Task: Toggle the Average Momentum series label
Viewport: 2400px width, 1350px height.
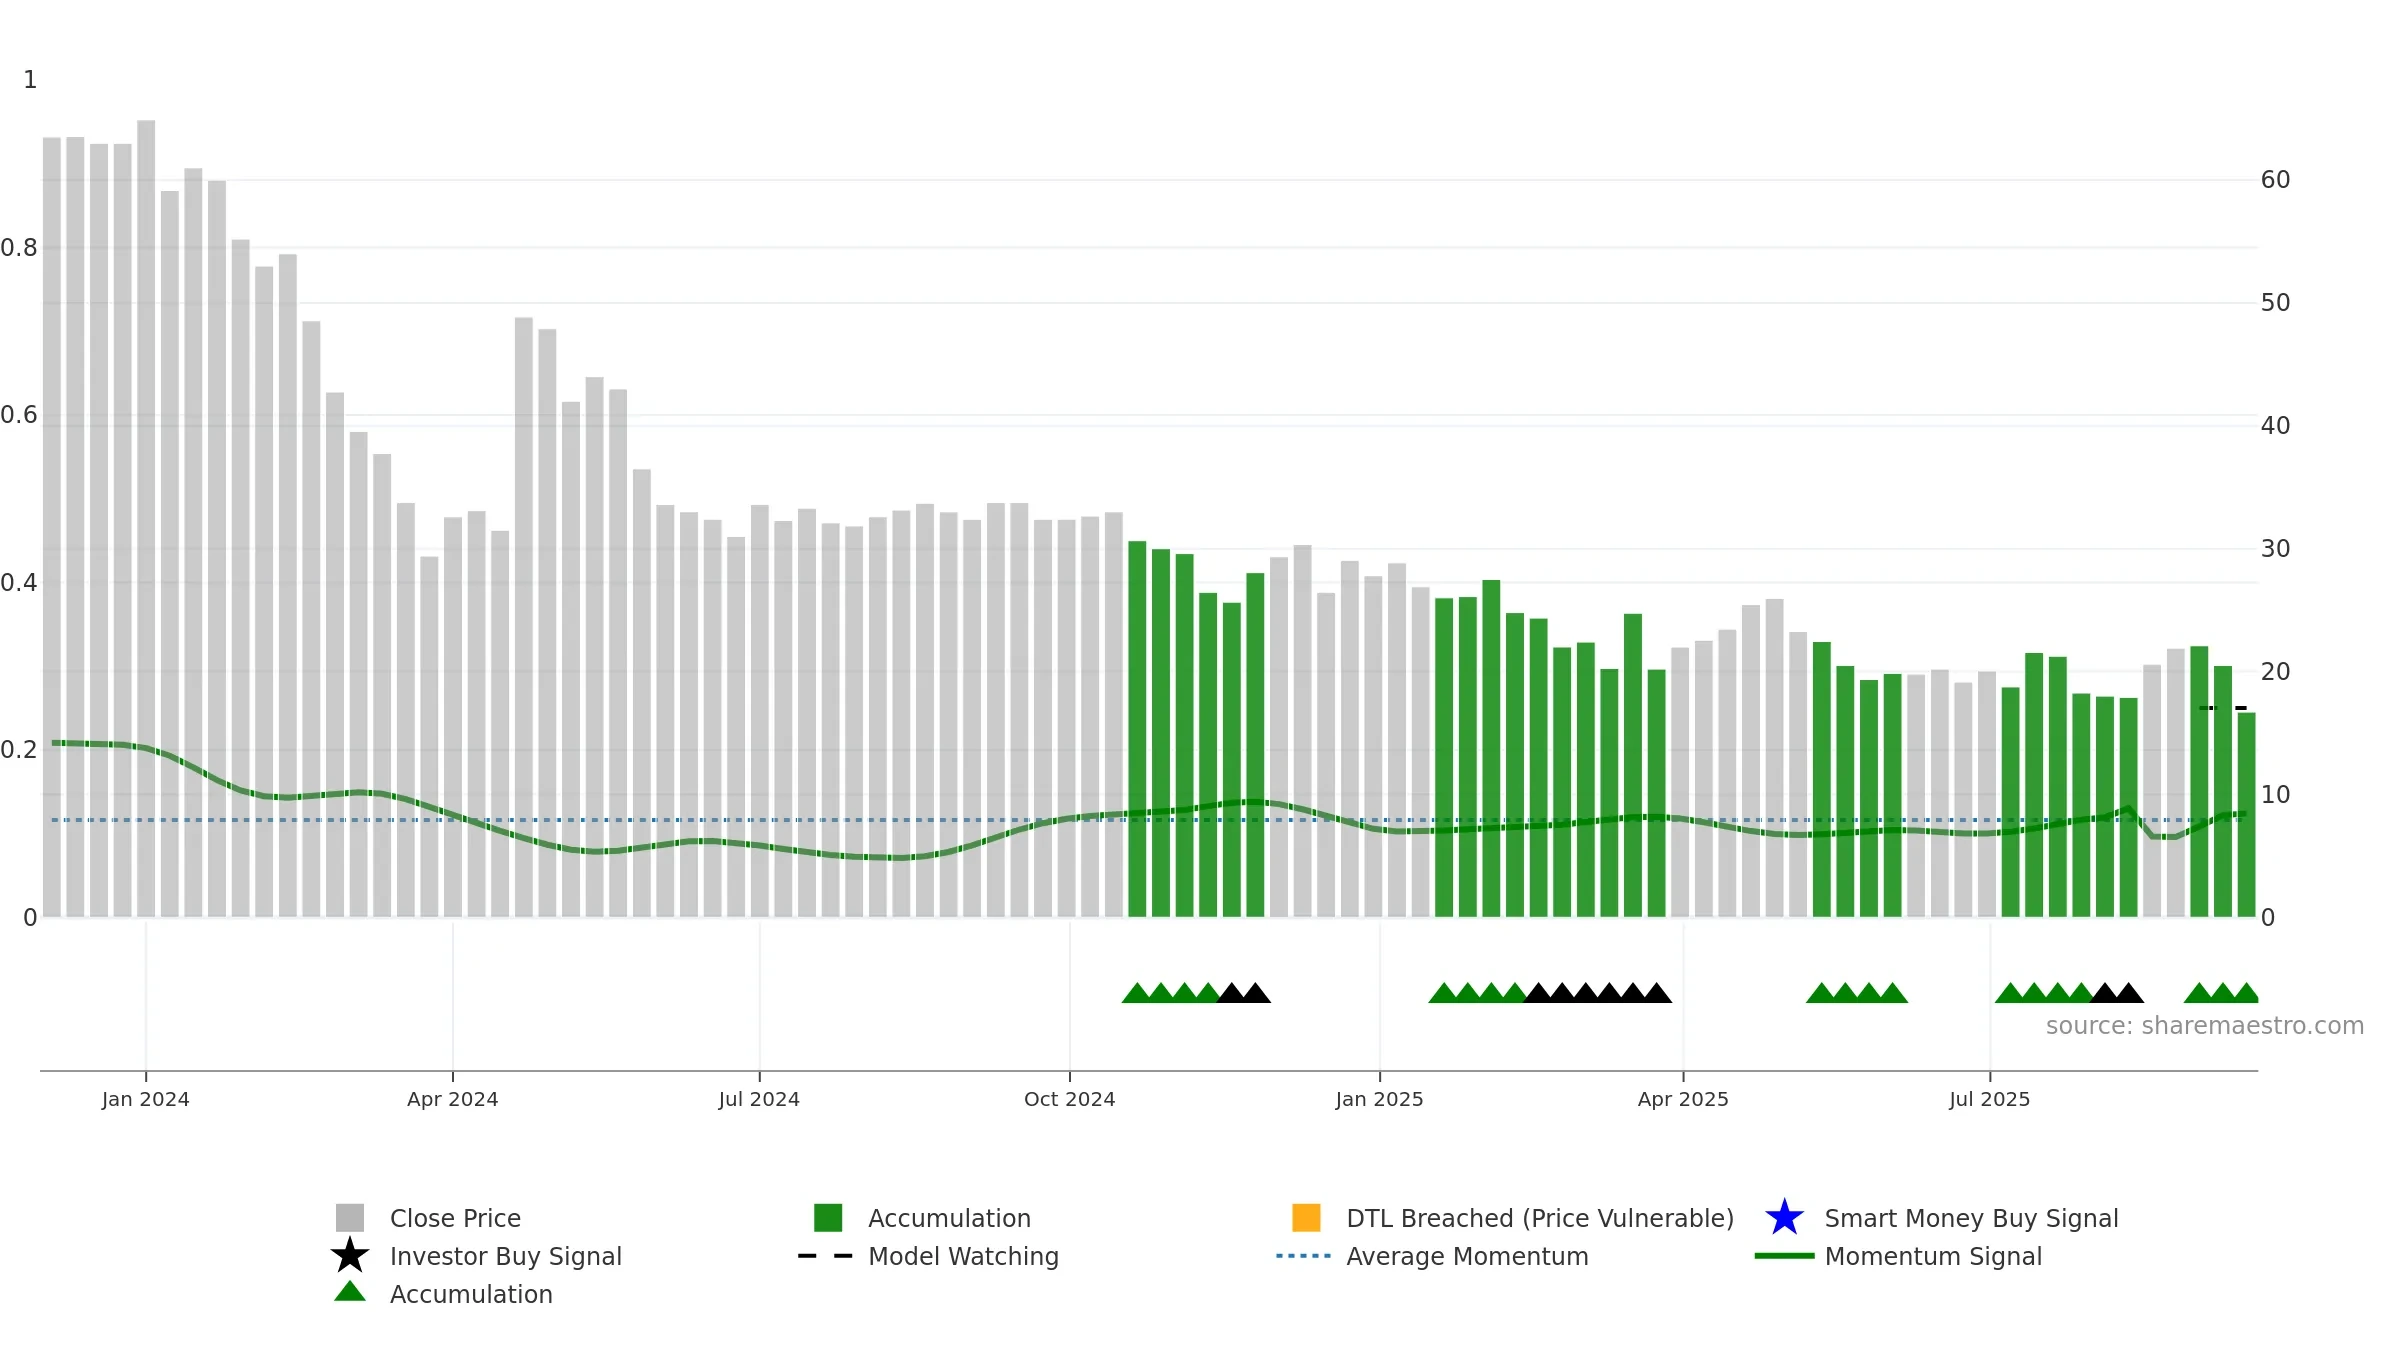Action: [1467, 1256]
